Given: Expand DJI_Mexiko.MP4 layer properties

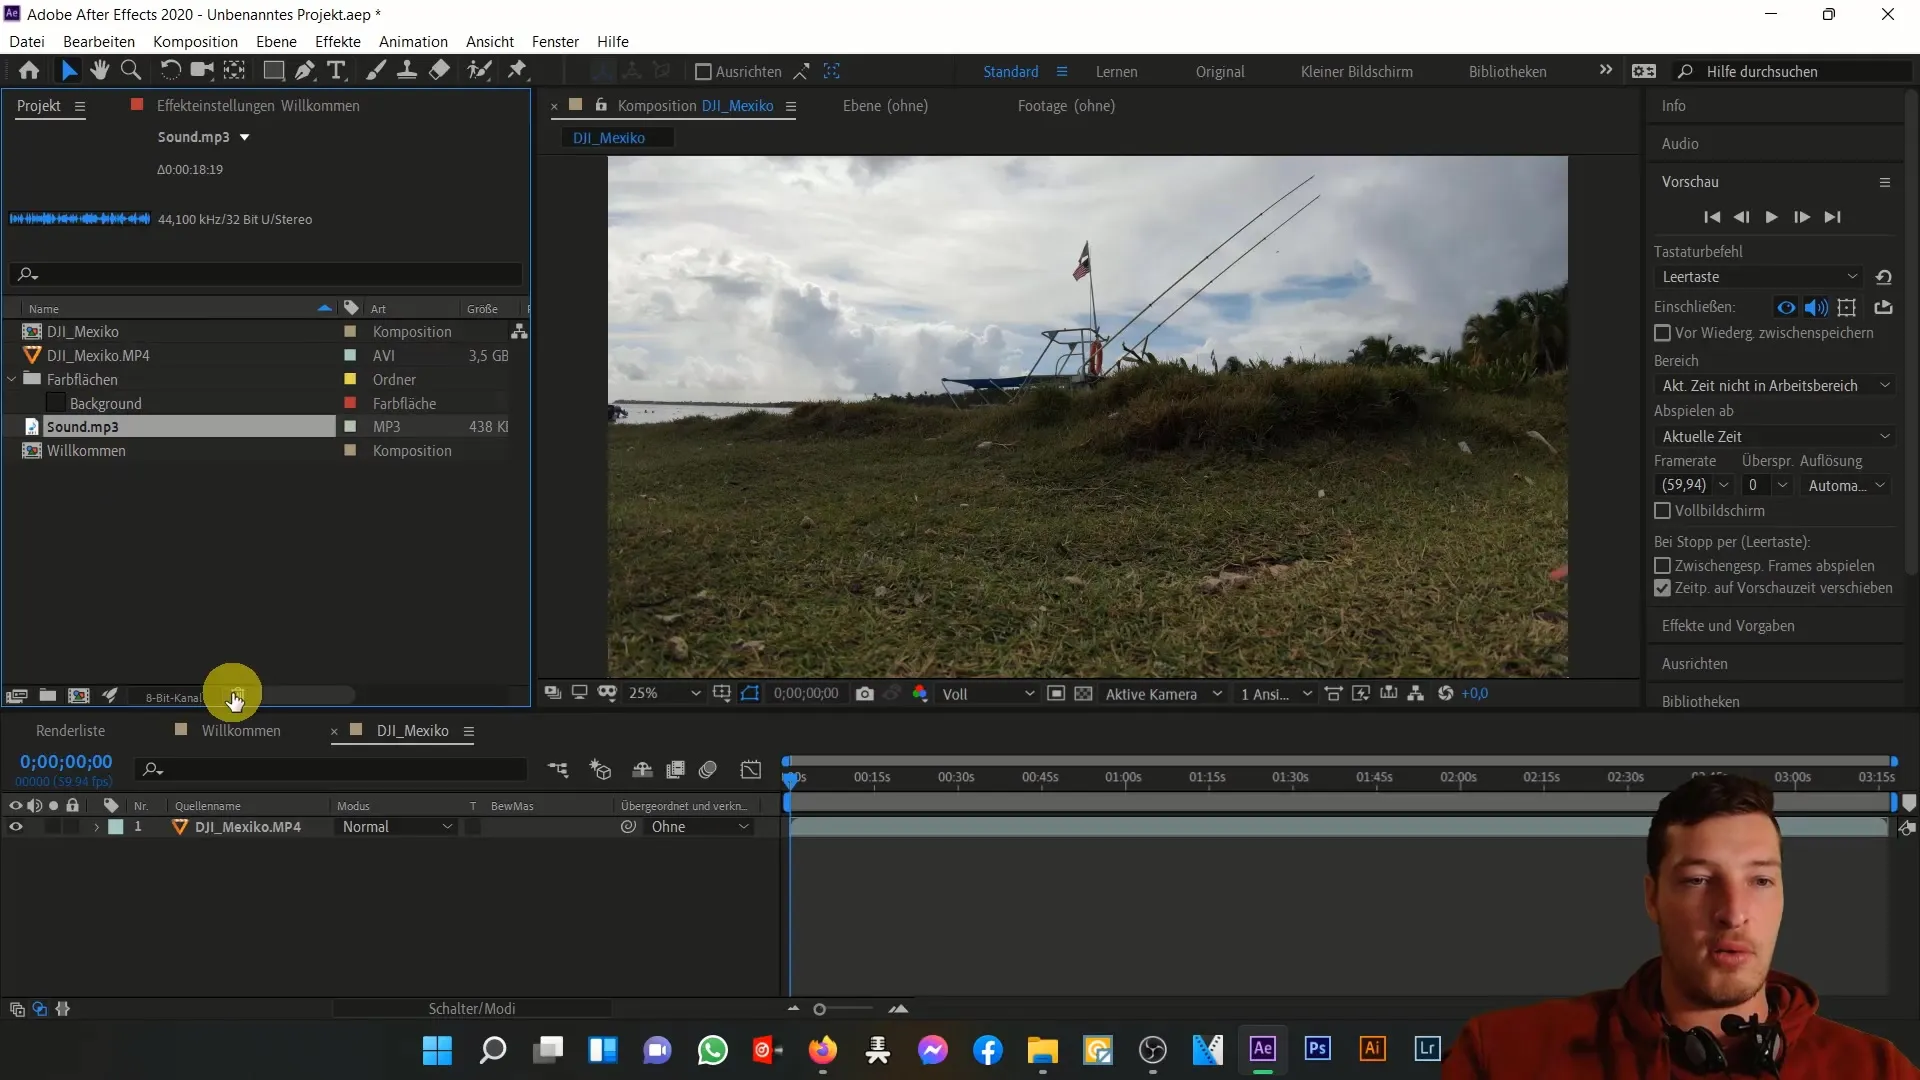Looking at the screenshot, I should 96,827.
